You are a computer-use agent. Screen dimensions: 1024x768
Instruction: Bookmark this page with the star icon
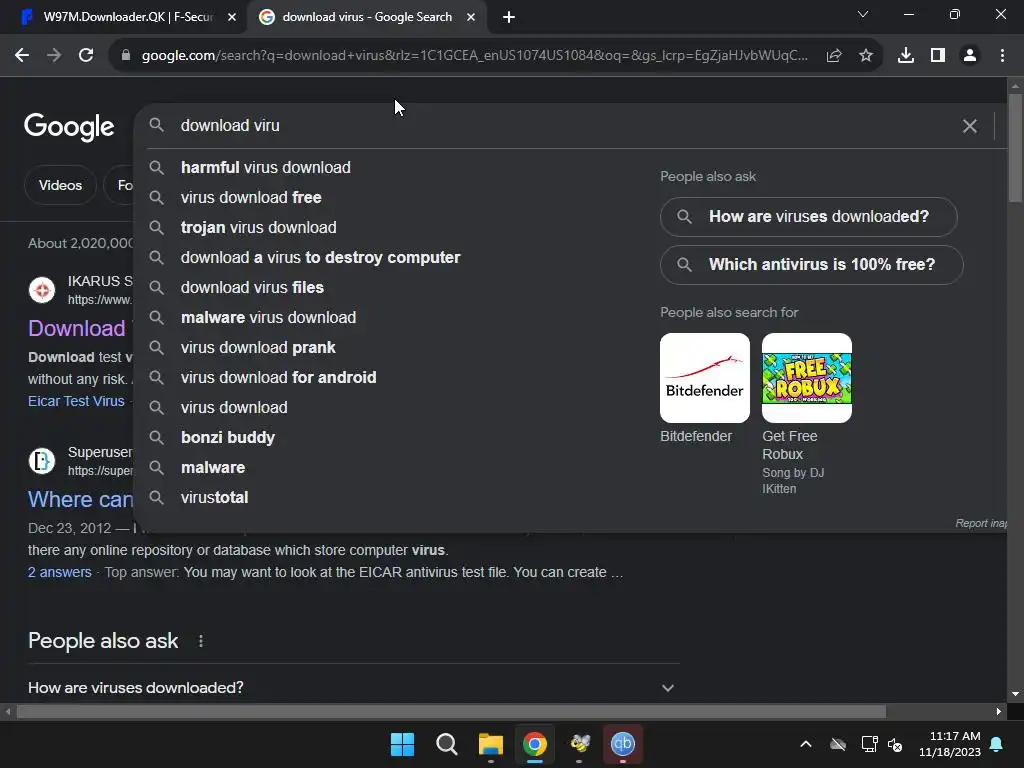coord(866,56)
